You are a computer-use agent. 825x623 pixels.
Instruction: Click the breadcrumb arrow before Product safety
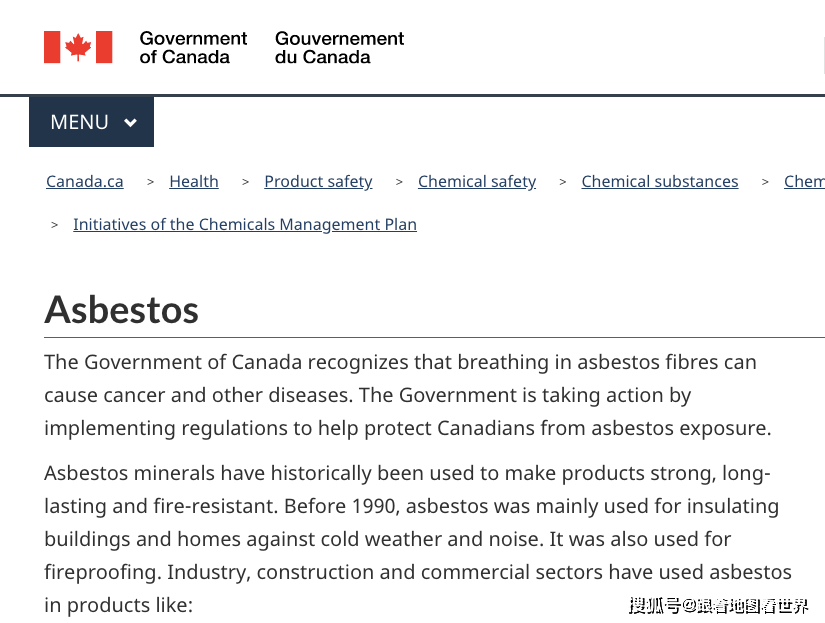[244, 182]
